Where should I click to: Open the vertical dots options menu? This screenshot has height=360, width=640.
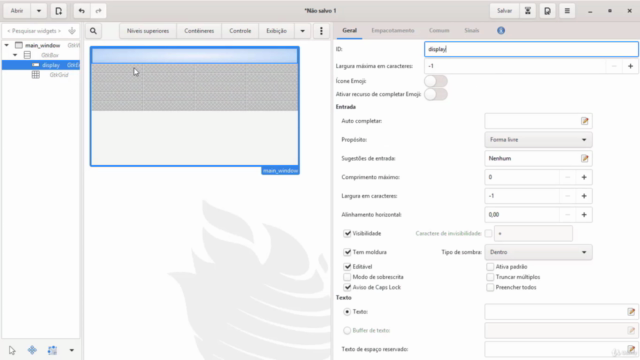pos(321,31)
